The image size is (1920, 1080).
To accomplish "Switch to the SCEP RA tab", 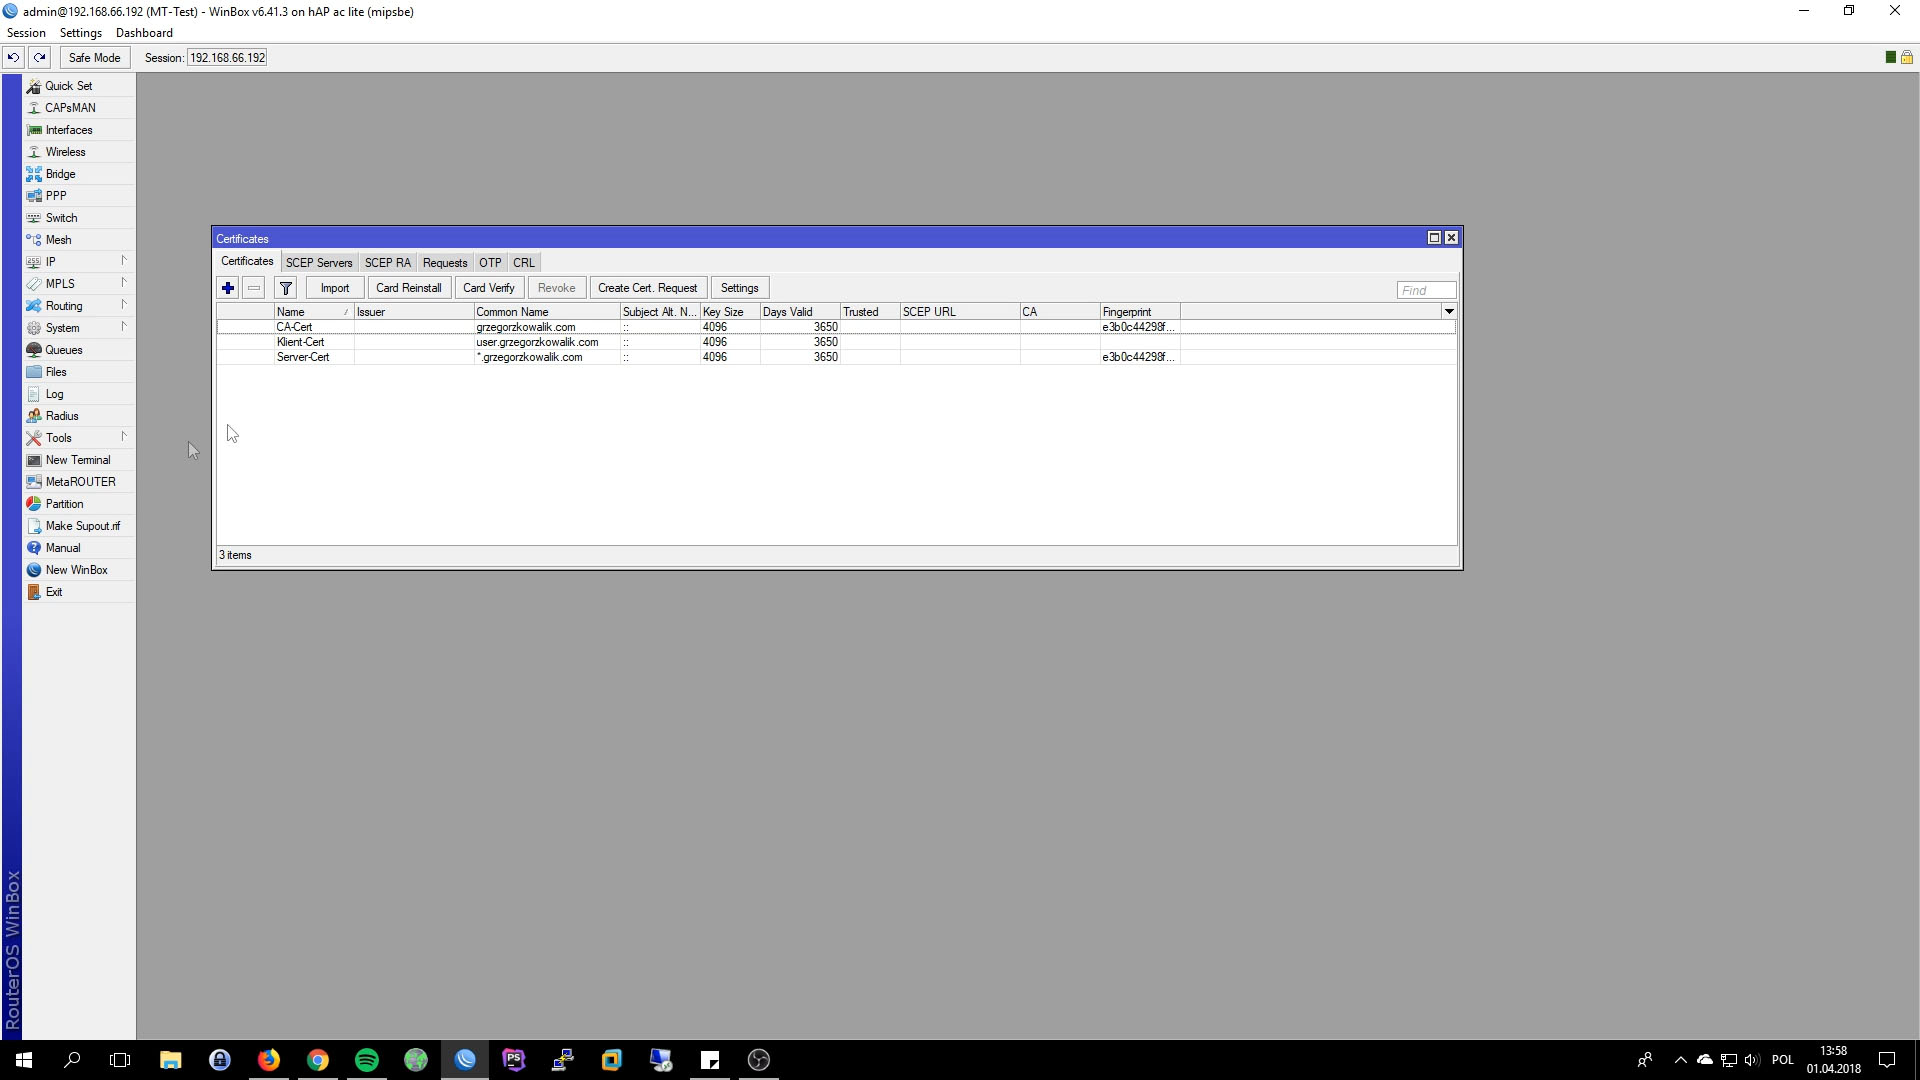I will click(x=387, y=263).
